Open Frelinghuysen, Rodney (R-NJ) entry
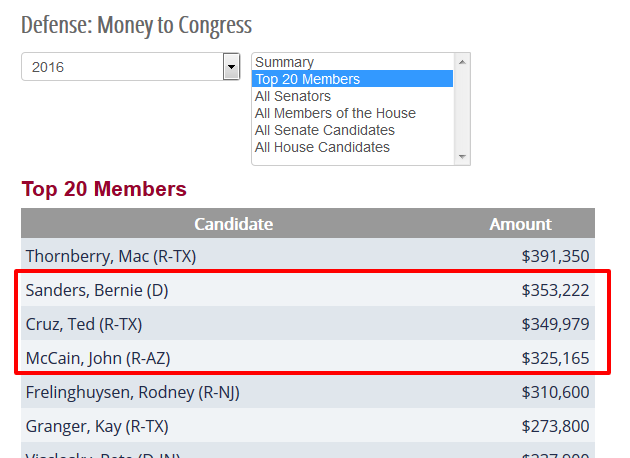 (132, 392)
